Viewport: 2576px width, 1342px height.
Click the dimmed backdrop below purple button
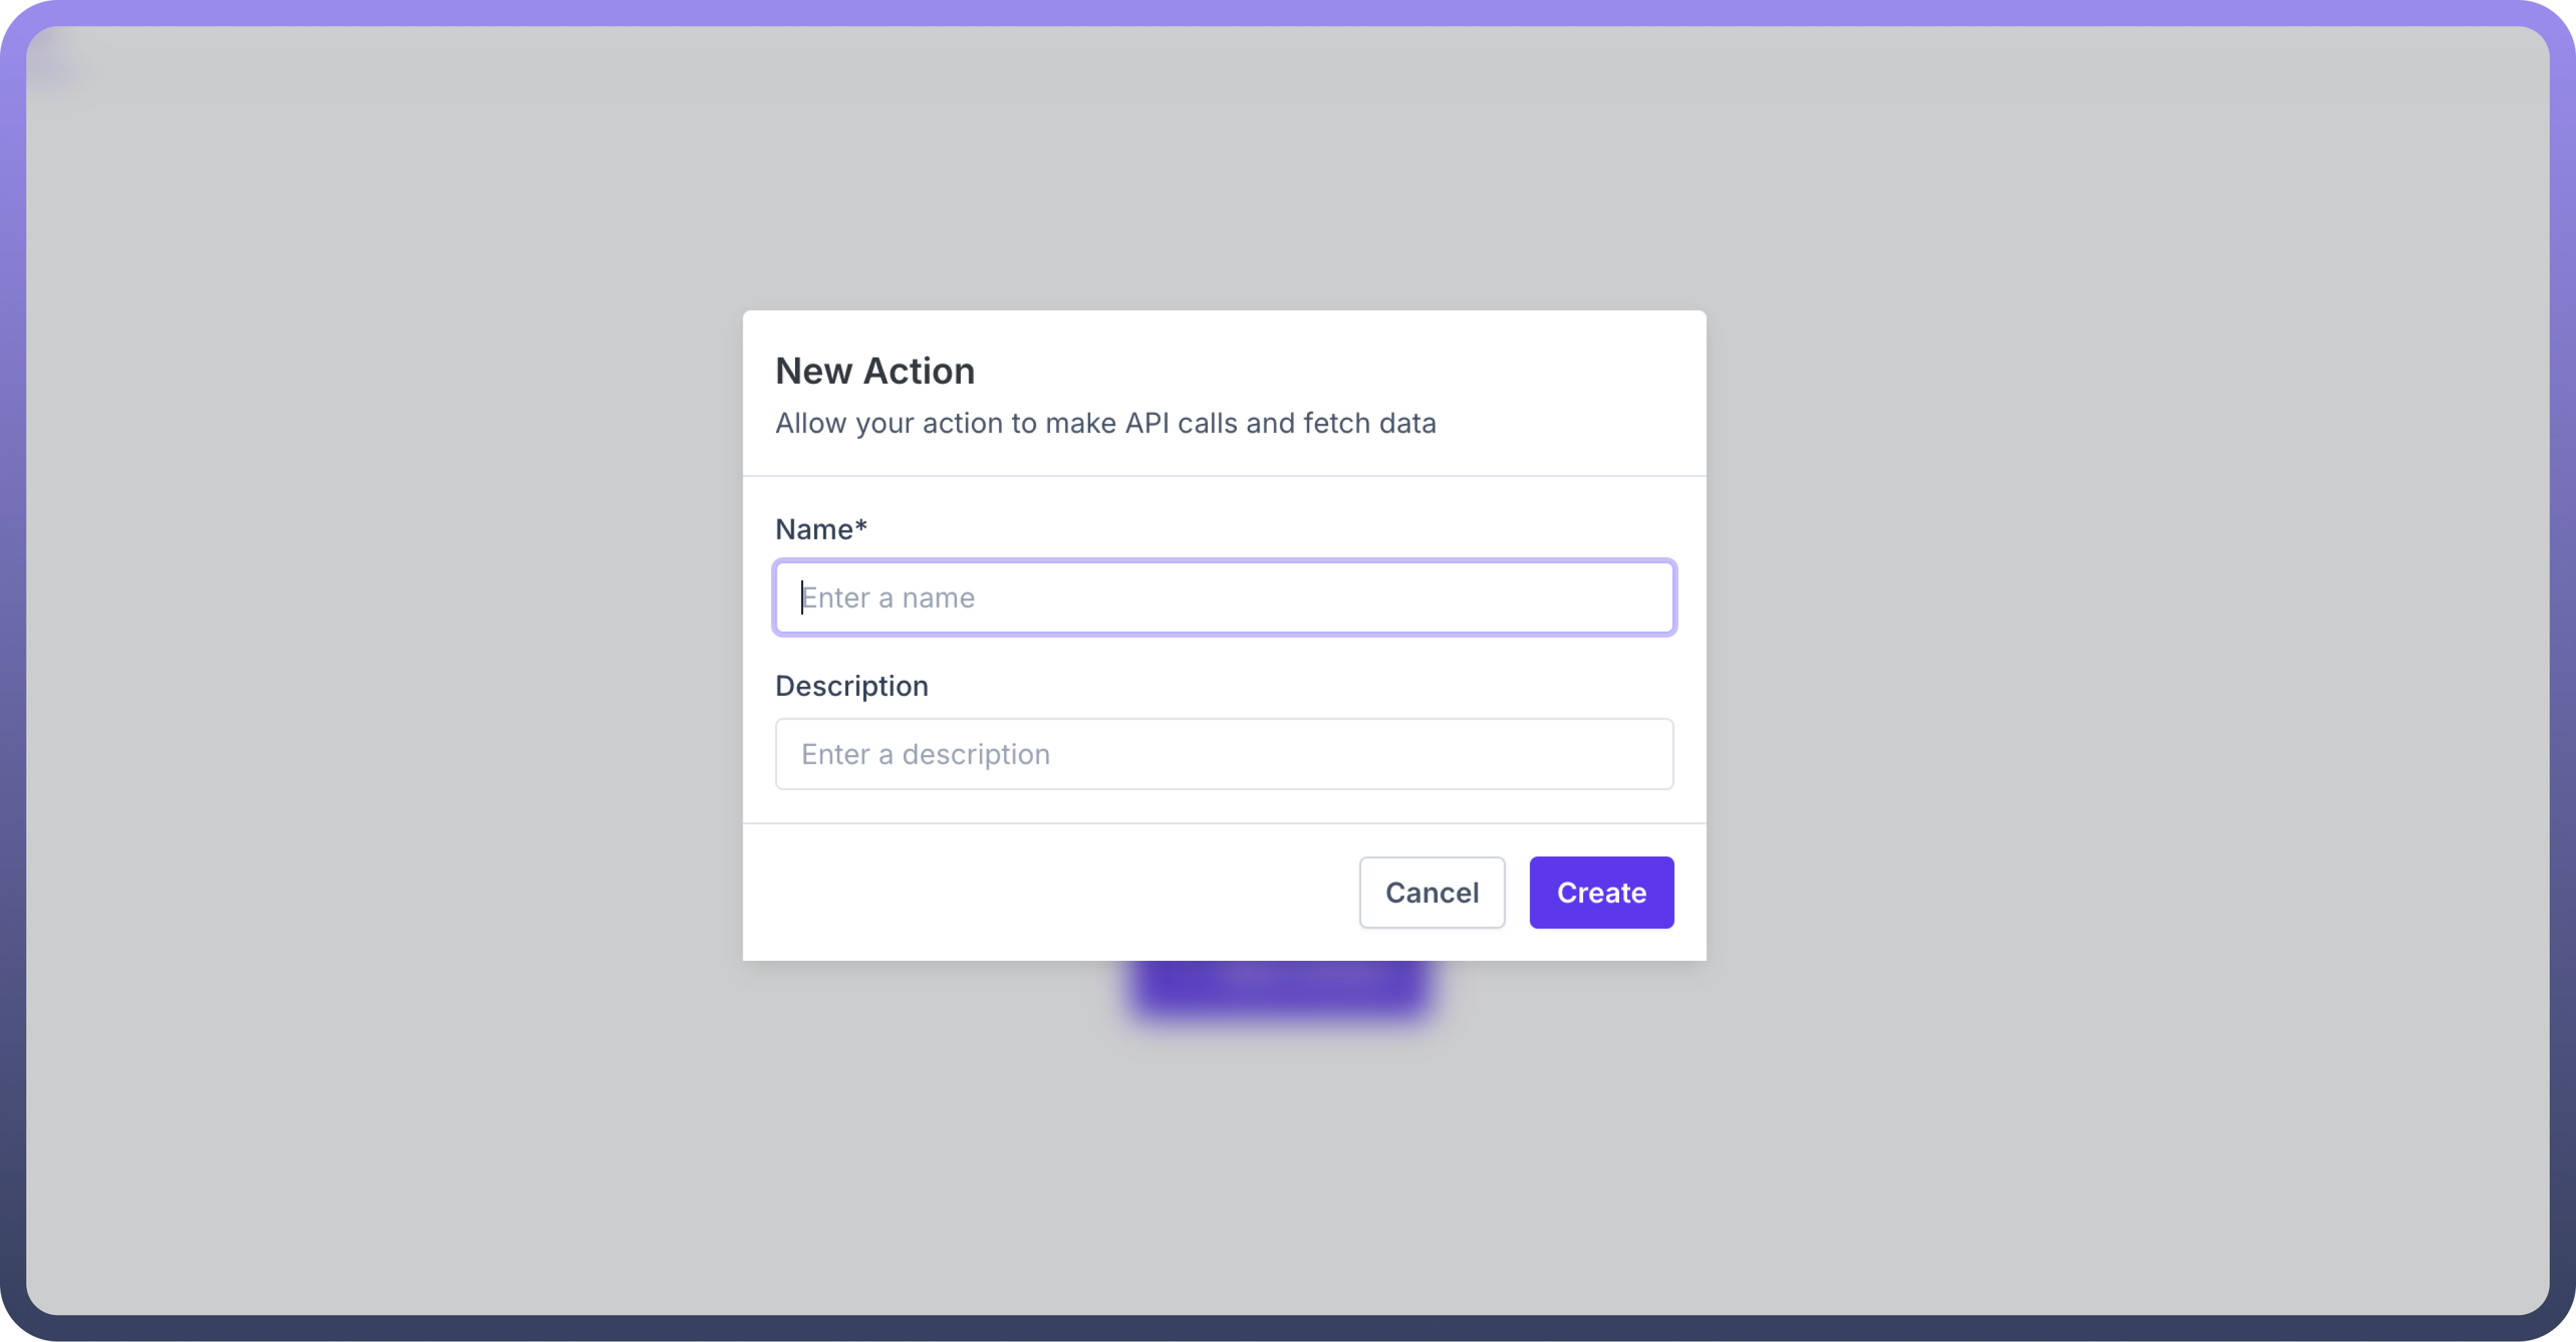pyautogui.click(x=1280, y=1160)
